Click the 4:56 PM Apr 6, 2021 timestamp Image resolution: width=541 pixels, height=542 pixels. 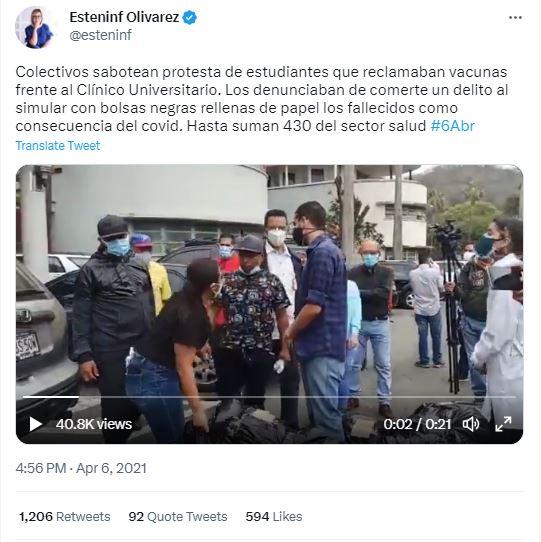click(x=81, y=468)
